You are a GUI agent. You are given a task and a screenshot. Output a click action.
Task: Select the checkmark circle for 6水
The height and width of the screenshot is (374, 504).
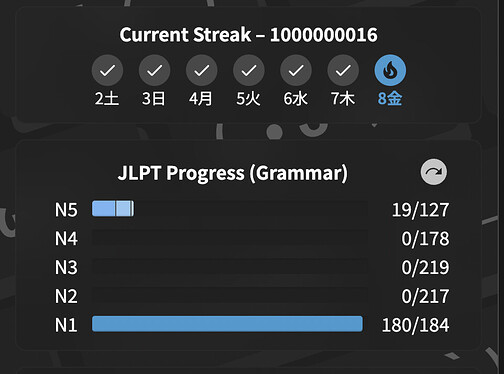coord(296,70)
